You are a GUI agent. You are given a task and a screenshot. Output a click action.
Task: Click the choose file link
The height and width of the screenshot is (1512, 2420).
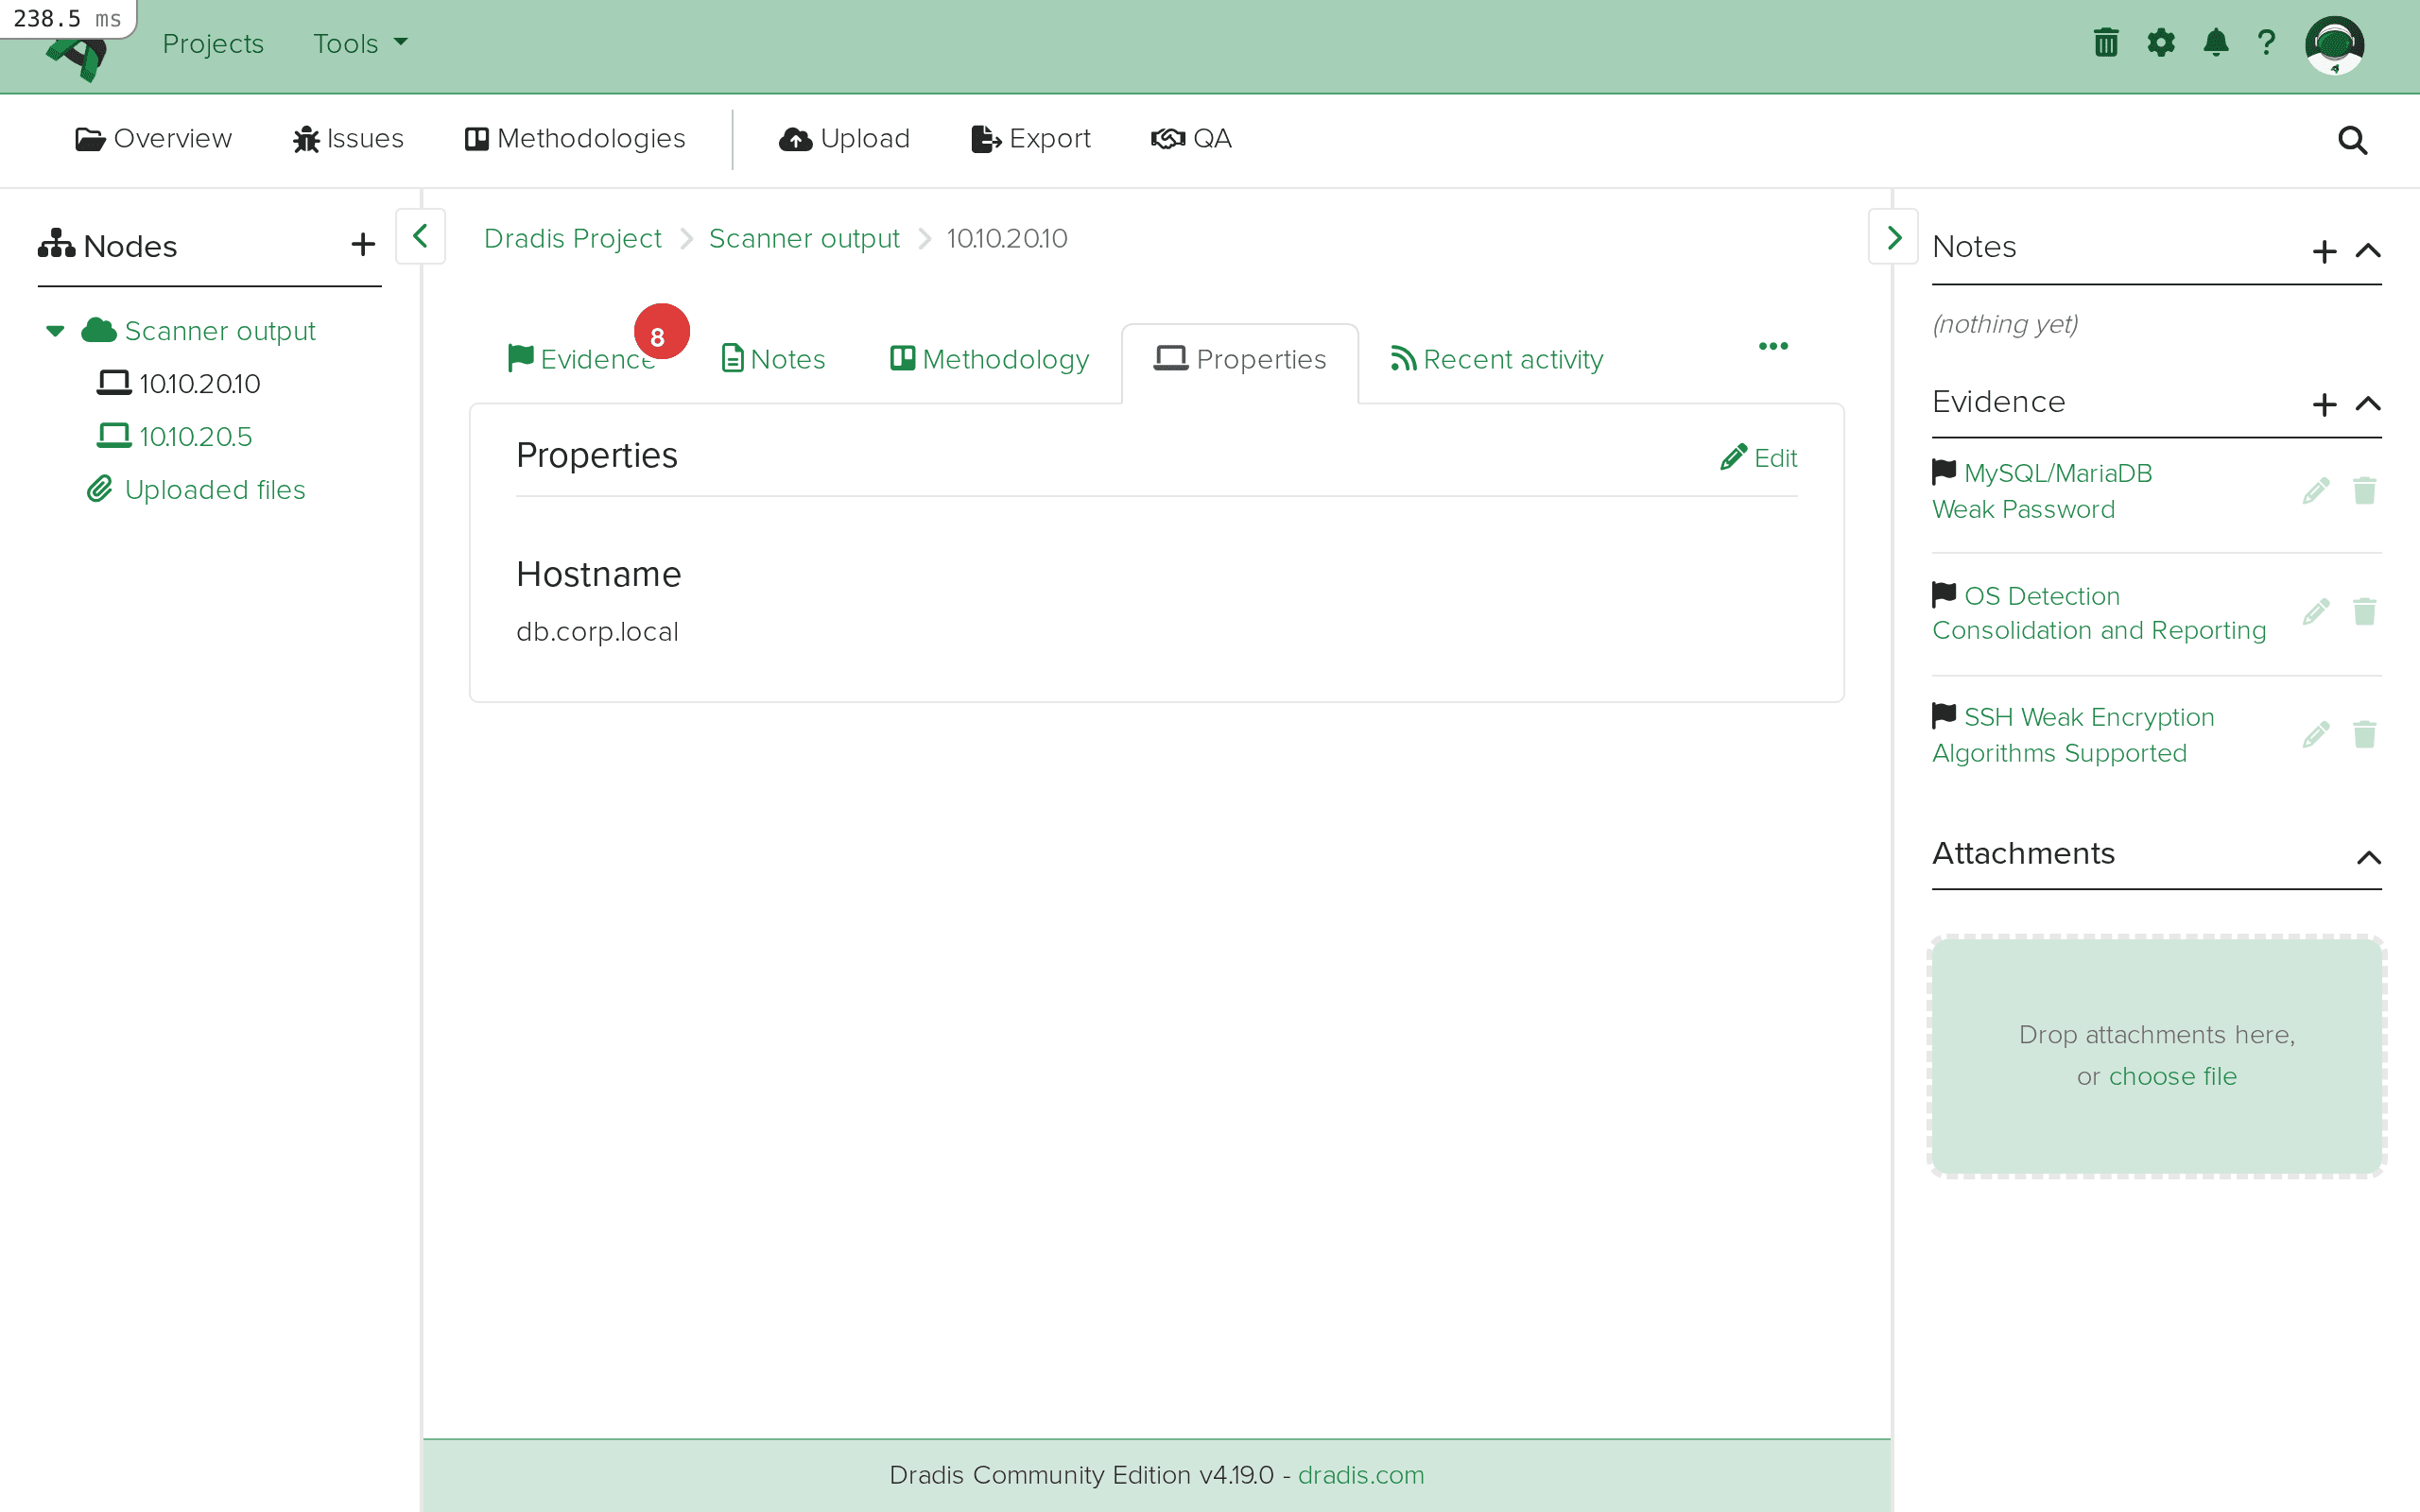(x=2172, y=1076)
